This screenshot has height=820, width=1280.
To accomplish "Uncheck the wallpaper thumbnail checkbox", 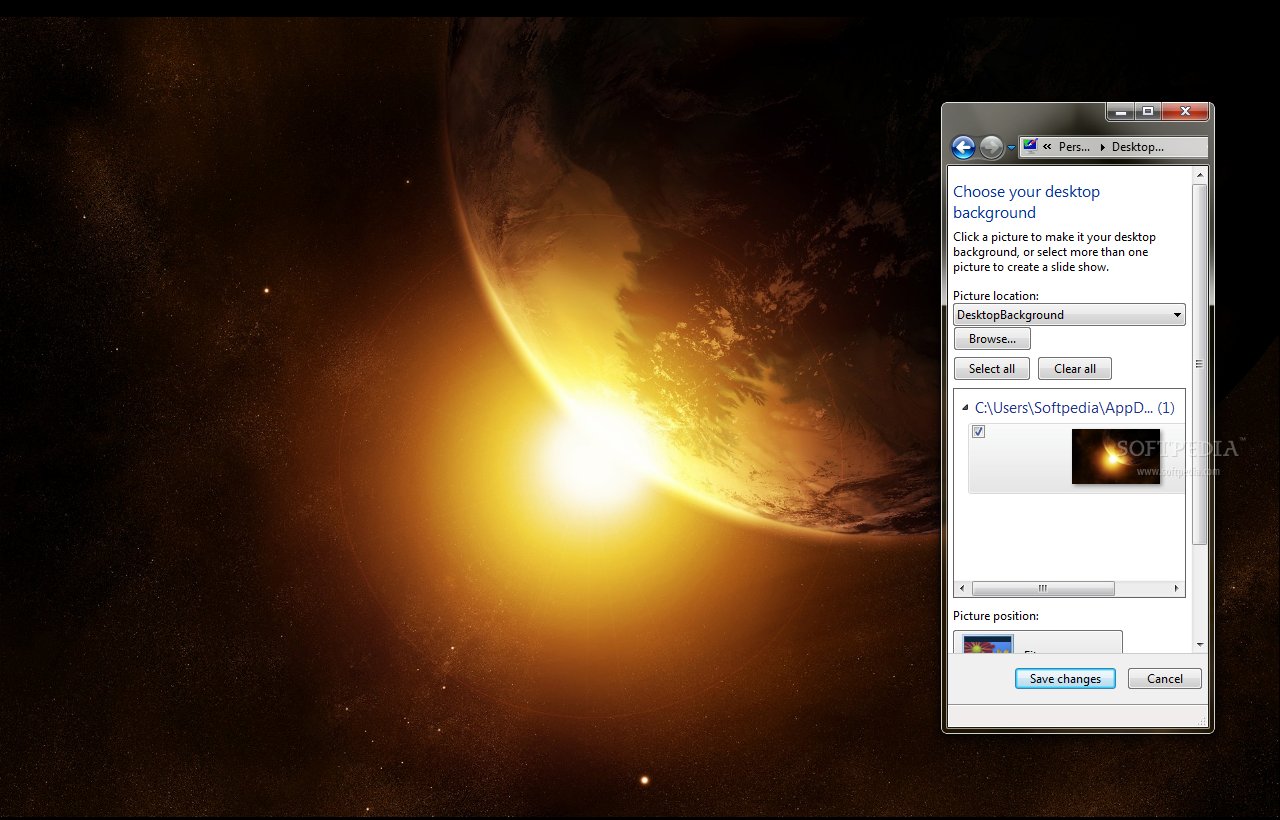I will click(979, 432).
